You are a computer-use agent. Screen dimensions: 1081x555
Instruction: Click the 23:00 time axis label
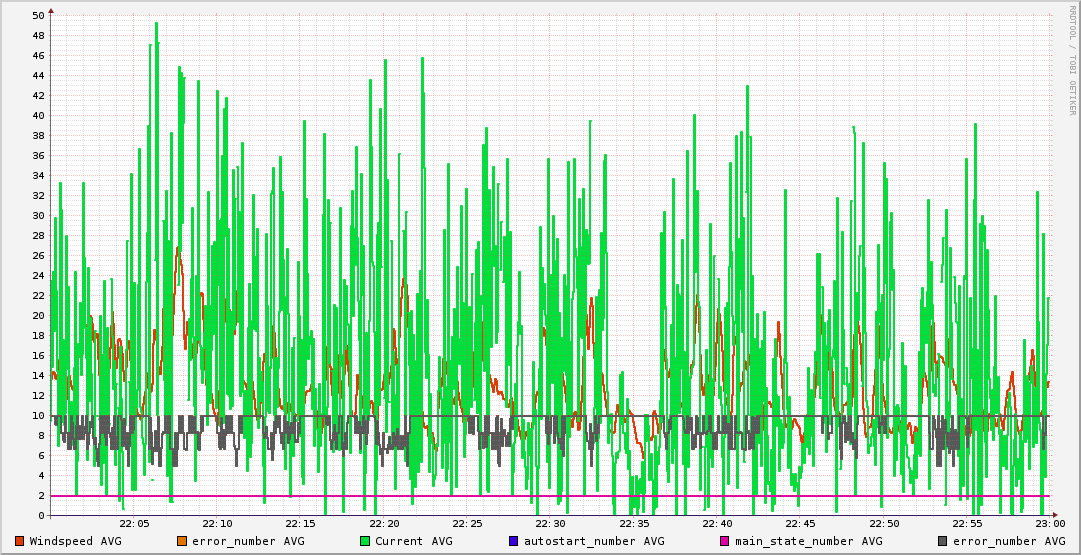pos(1049,524)
